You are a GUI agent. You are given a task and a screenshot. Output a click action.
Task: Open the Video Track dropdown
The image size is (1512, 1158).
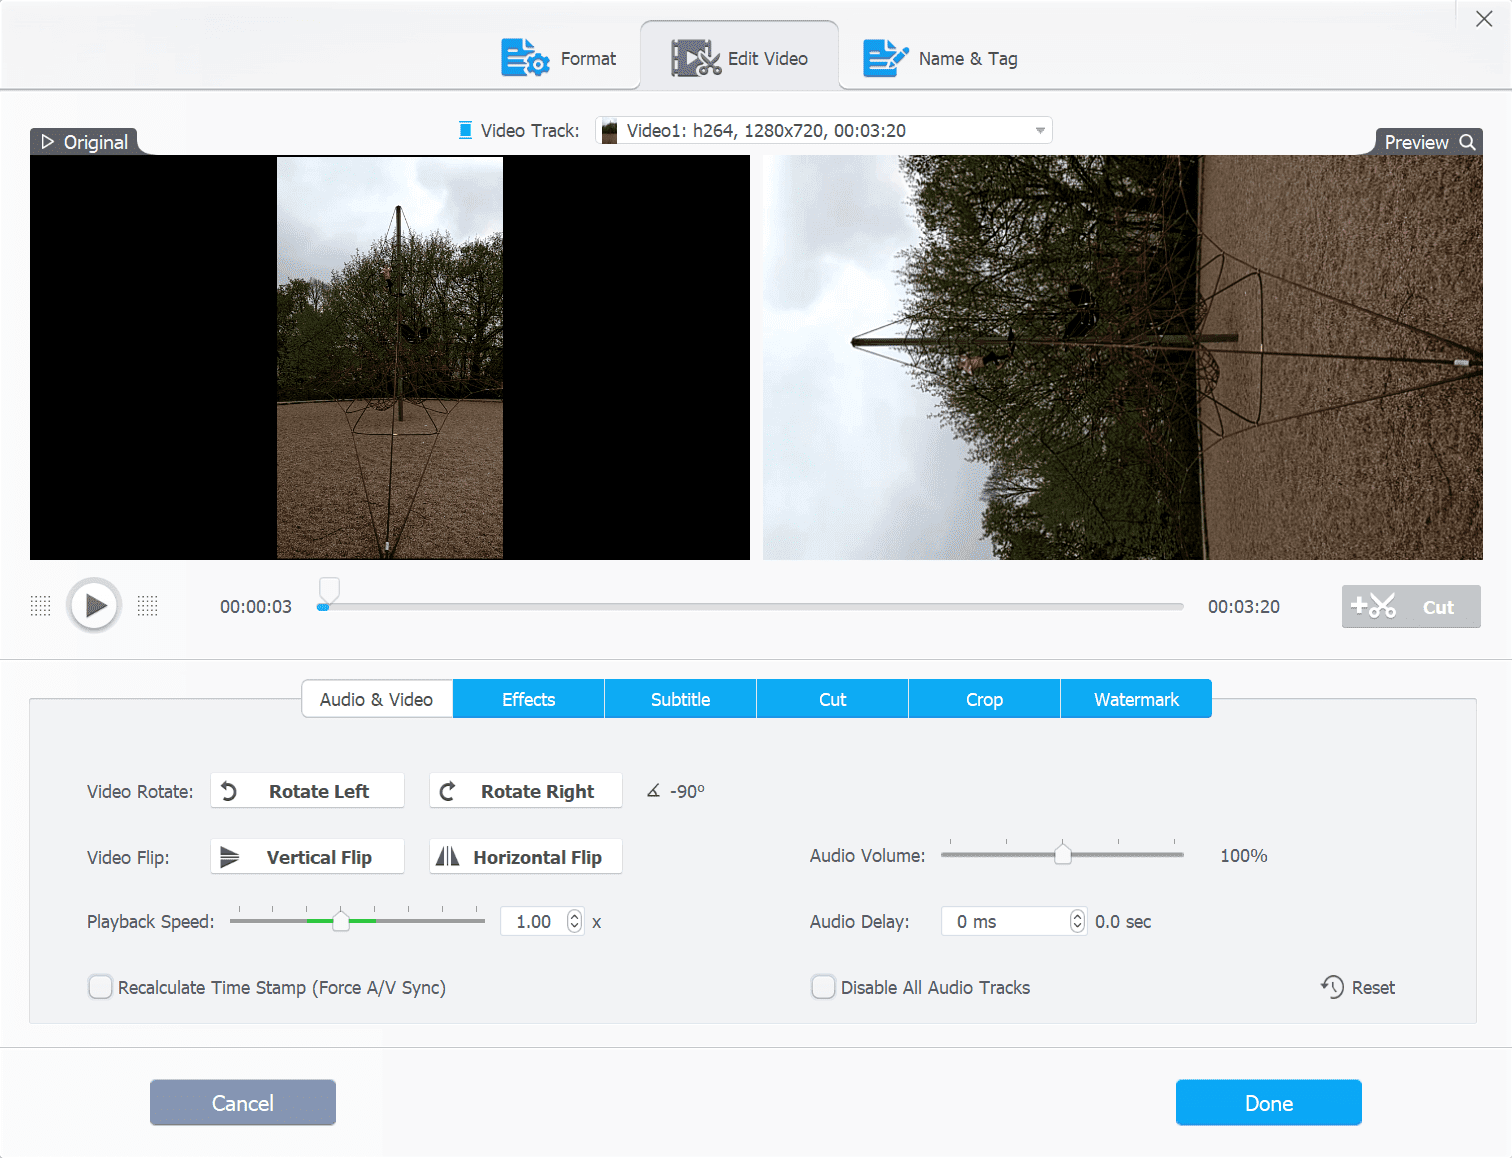824,130
